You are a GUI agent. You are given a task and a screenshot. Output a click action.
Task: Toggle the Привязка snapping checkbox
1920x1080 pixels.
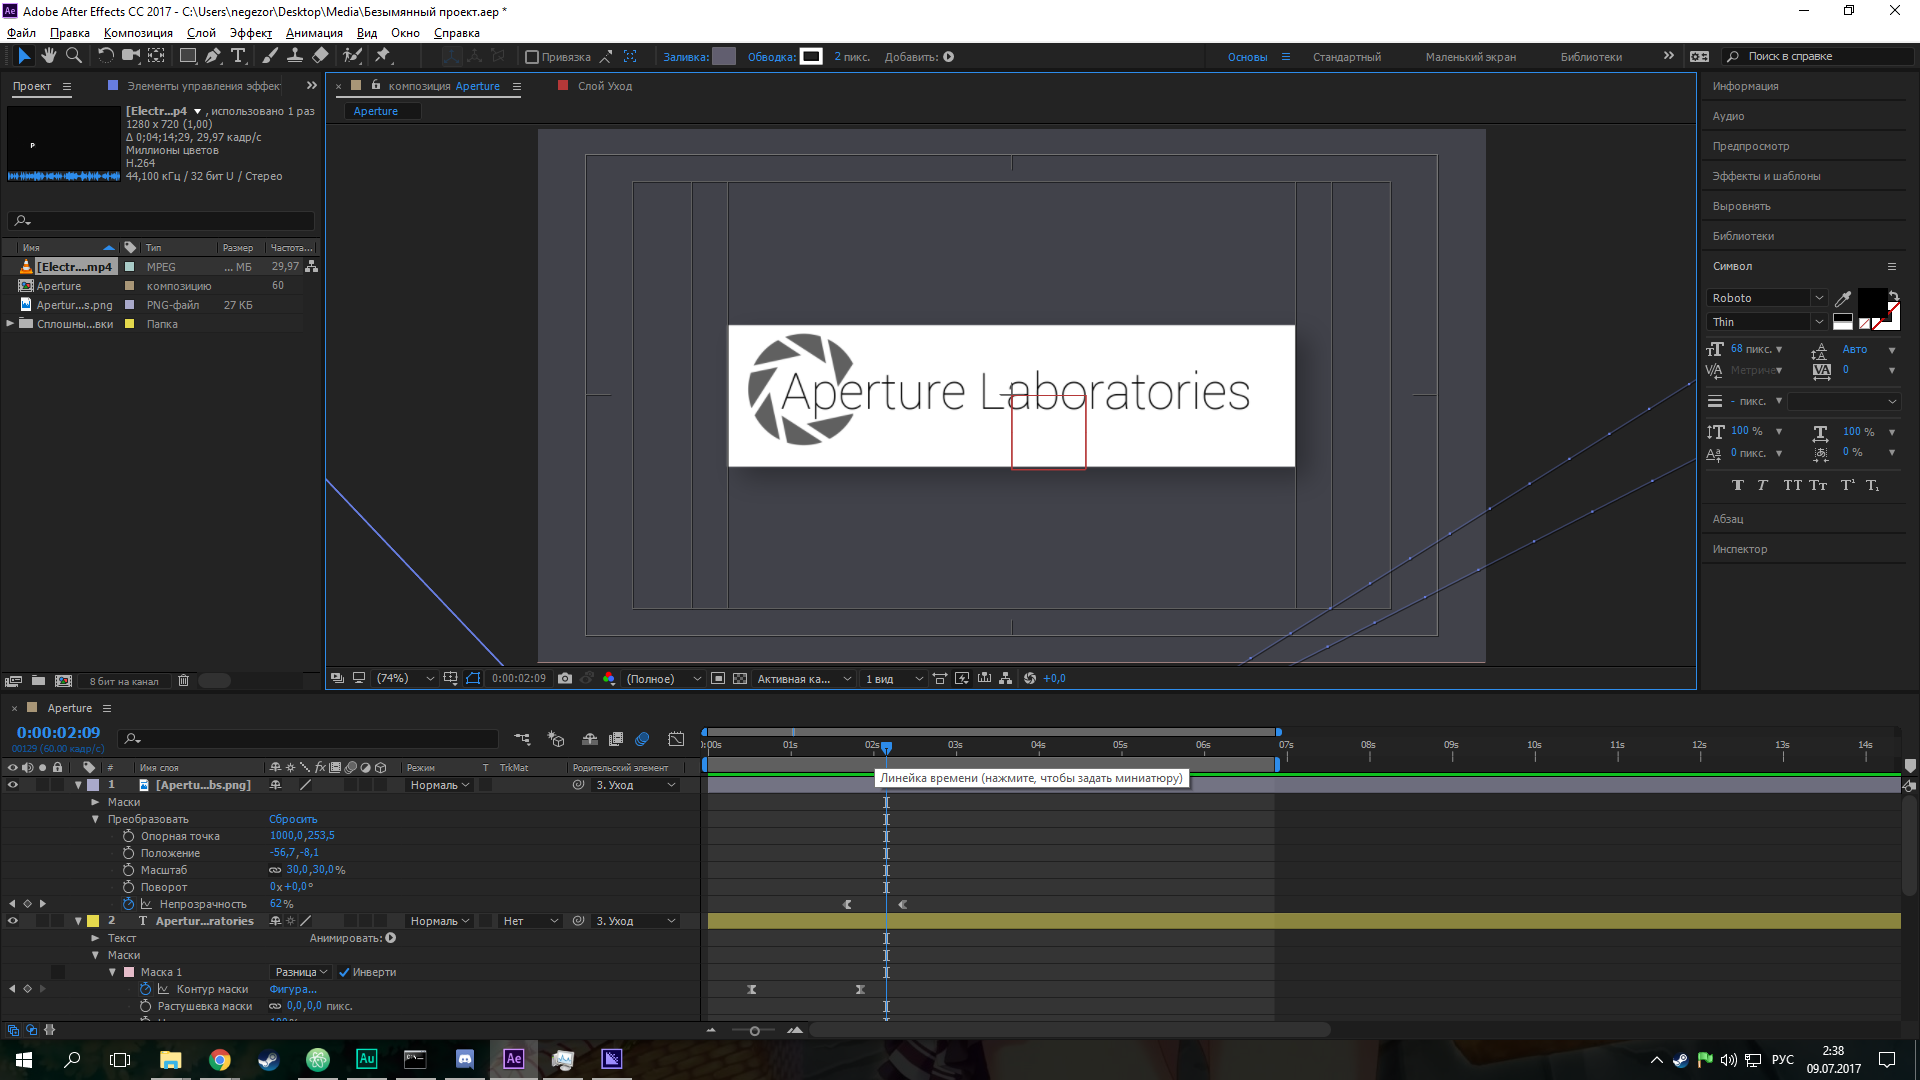click(532, 57)
